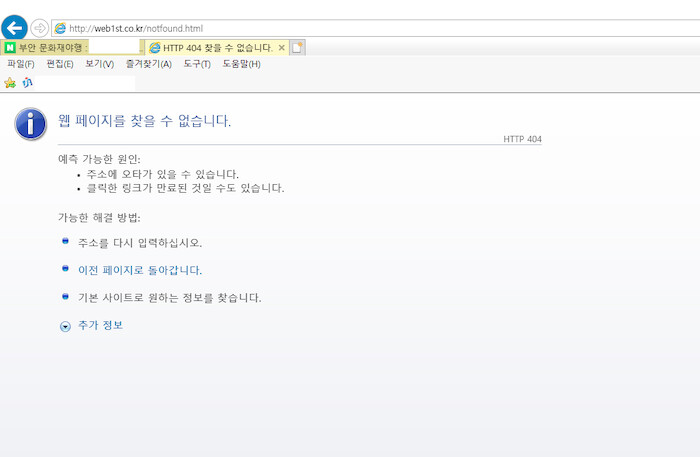The image size is (700, 457).
Task: Click the HTTP 404 label
Action: (522, 139)
